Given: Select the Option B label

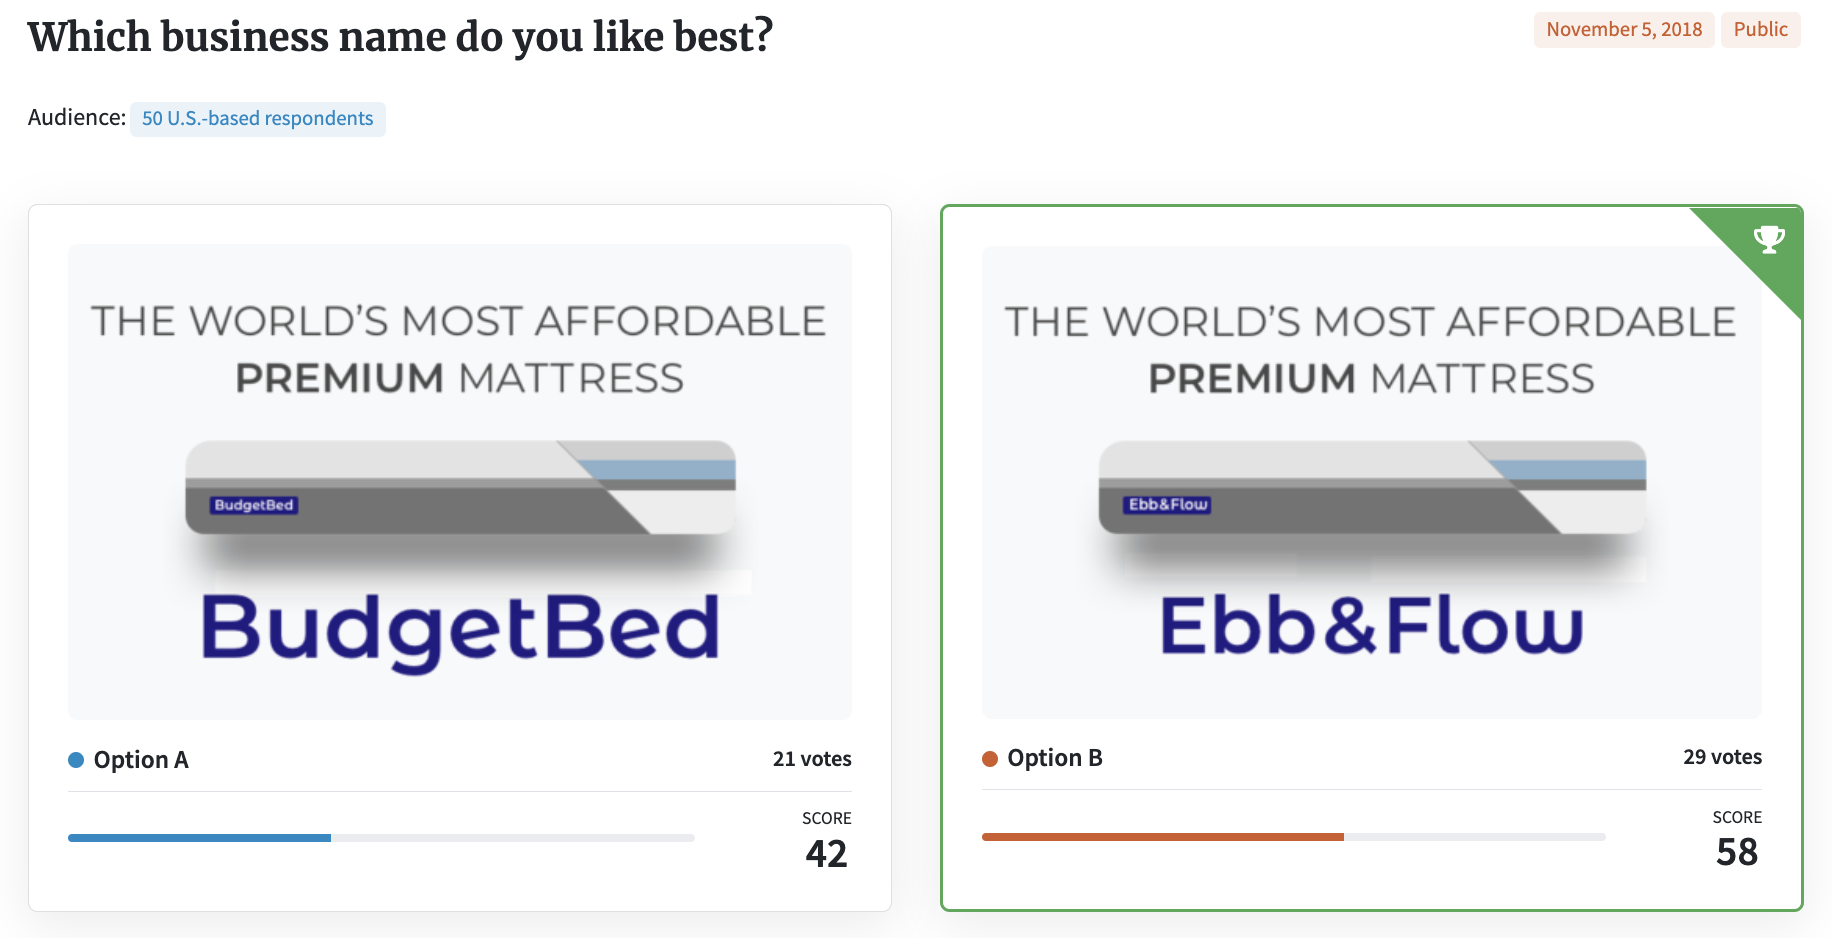Looking at the screenshot, I should click(x=1055, y=758).
